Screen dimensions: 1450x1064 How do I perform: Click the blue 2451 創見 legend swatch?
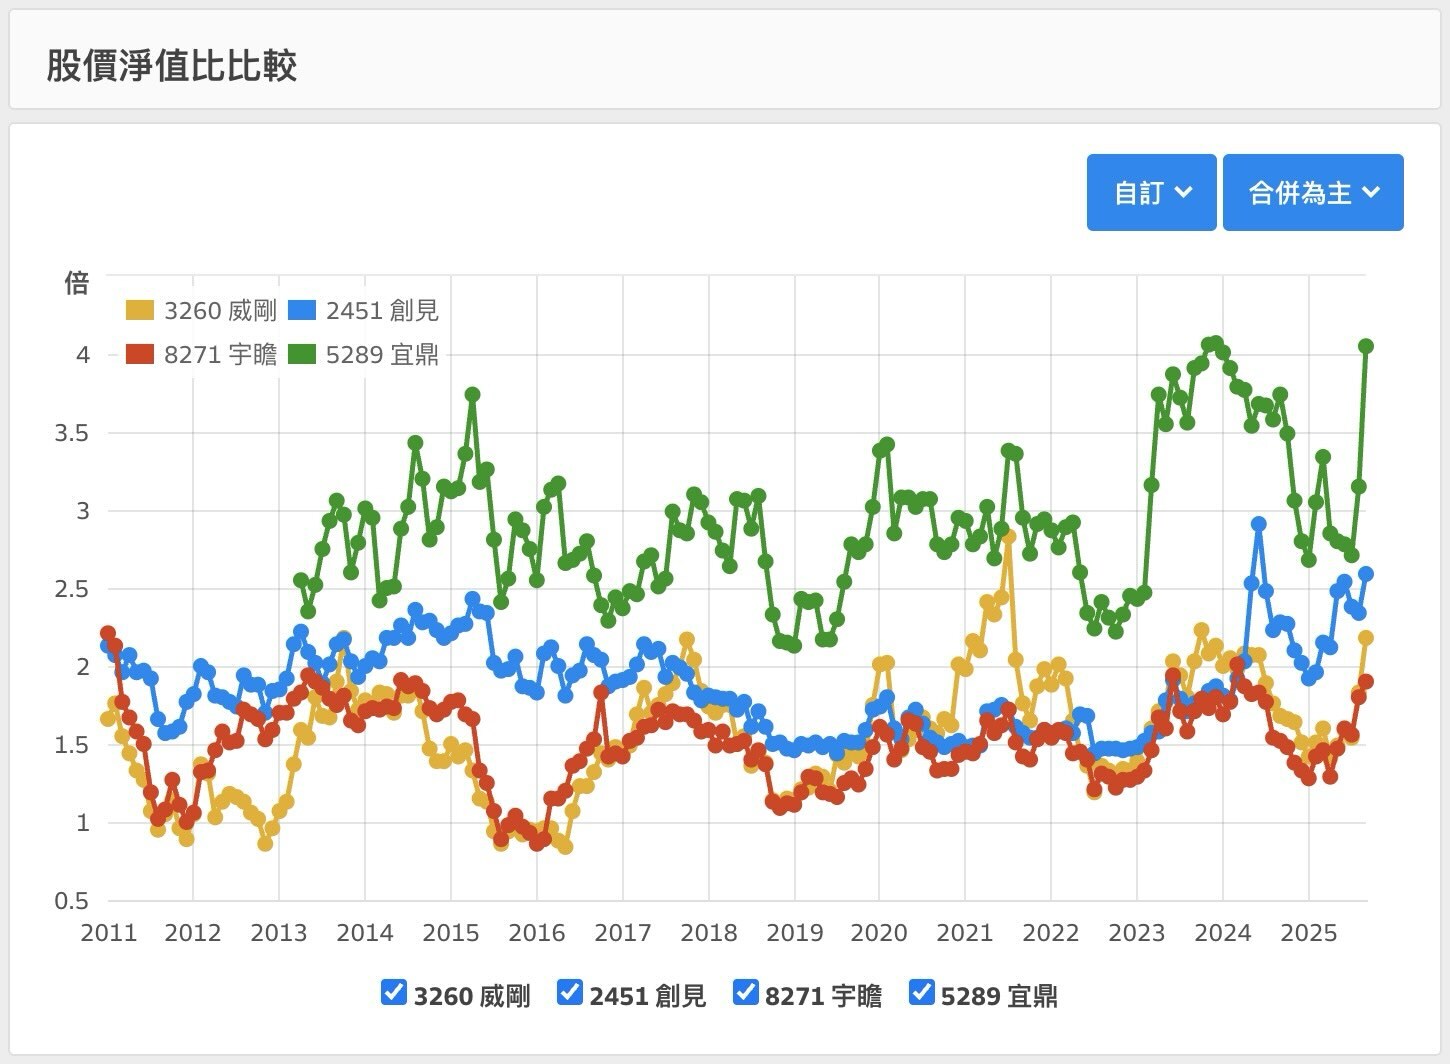[302, 311]
